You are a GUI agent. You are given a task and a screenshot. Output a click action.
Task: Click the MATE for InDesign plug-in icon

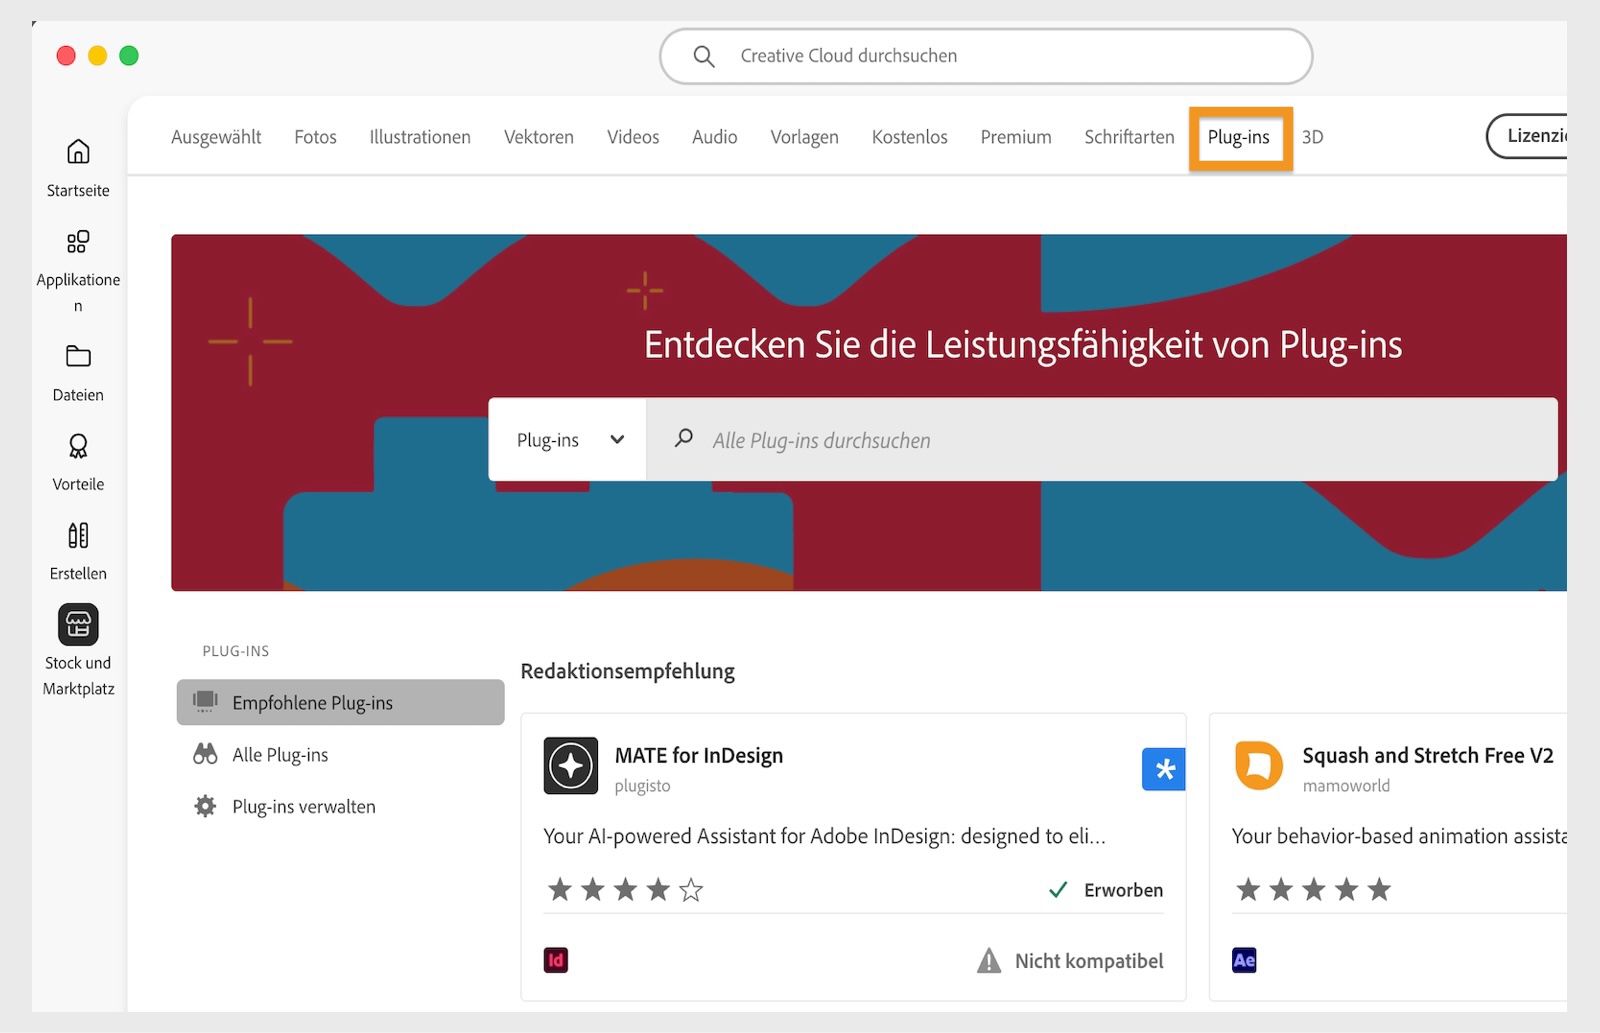click(571, 766)
